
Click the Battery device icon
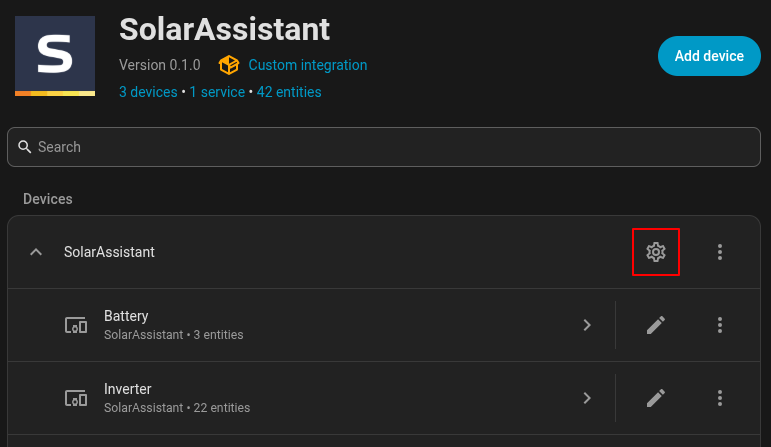pyautogui.click(x=76, y=325)
